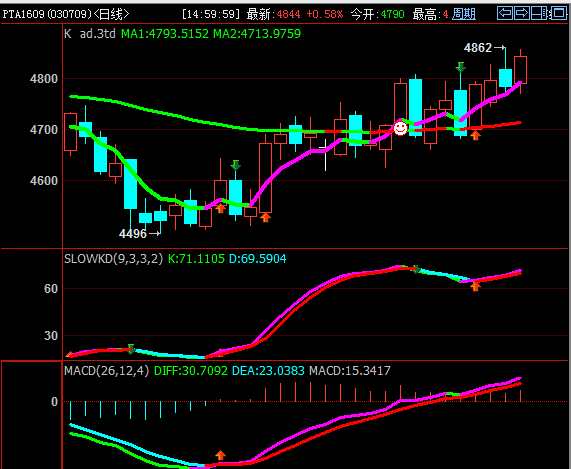Open the 周期 period link
Screen dimensions: 571x469
point(464,14)
